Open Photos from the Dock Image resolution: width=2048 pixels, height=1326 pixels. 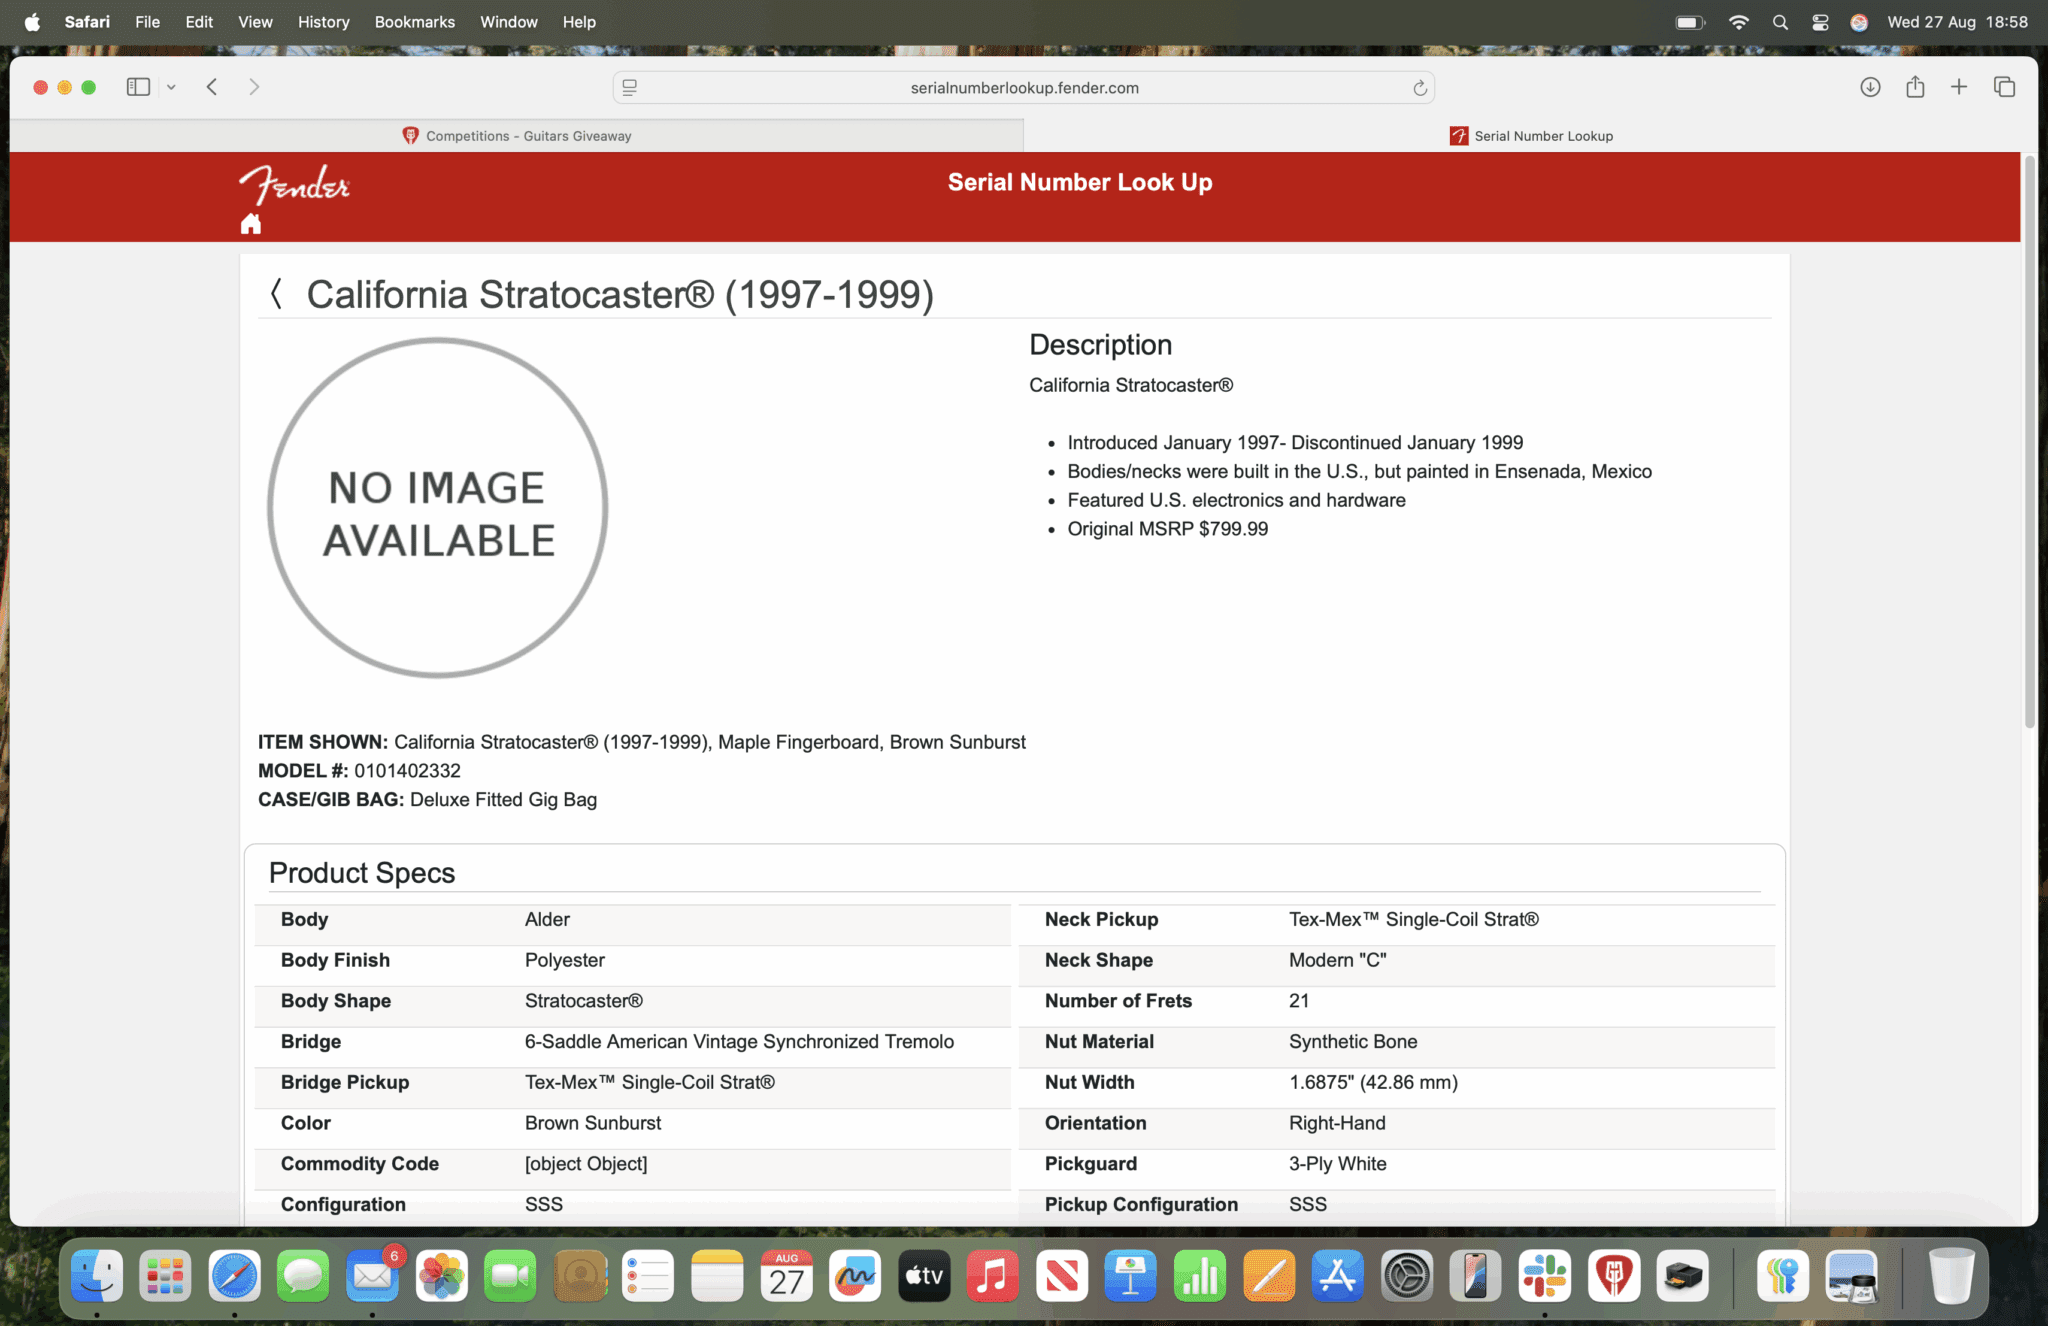coord(441,1276)
